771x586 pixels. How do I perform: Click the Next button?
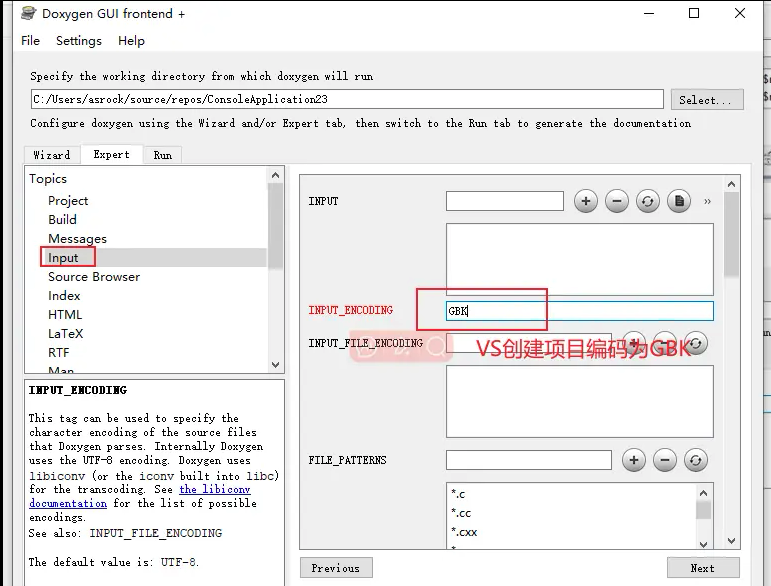click(703, 568)
